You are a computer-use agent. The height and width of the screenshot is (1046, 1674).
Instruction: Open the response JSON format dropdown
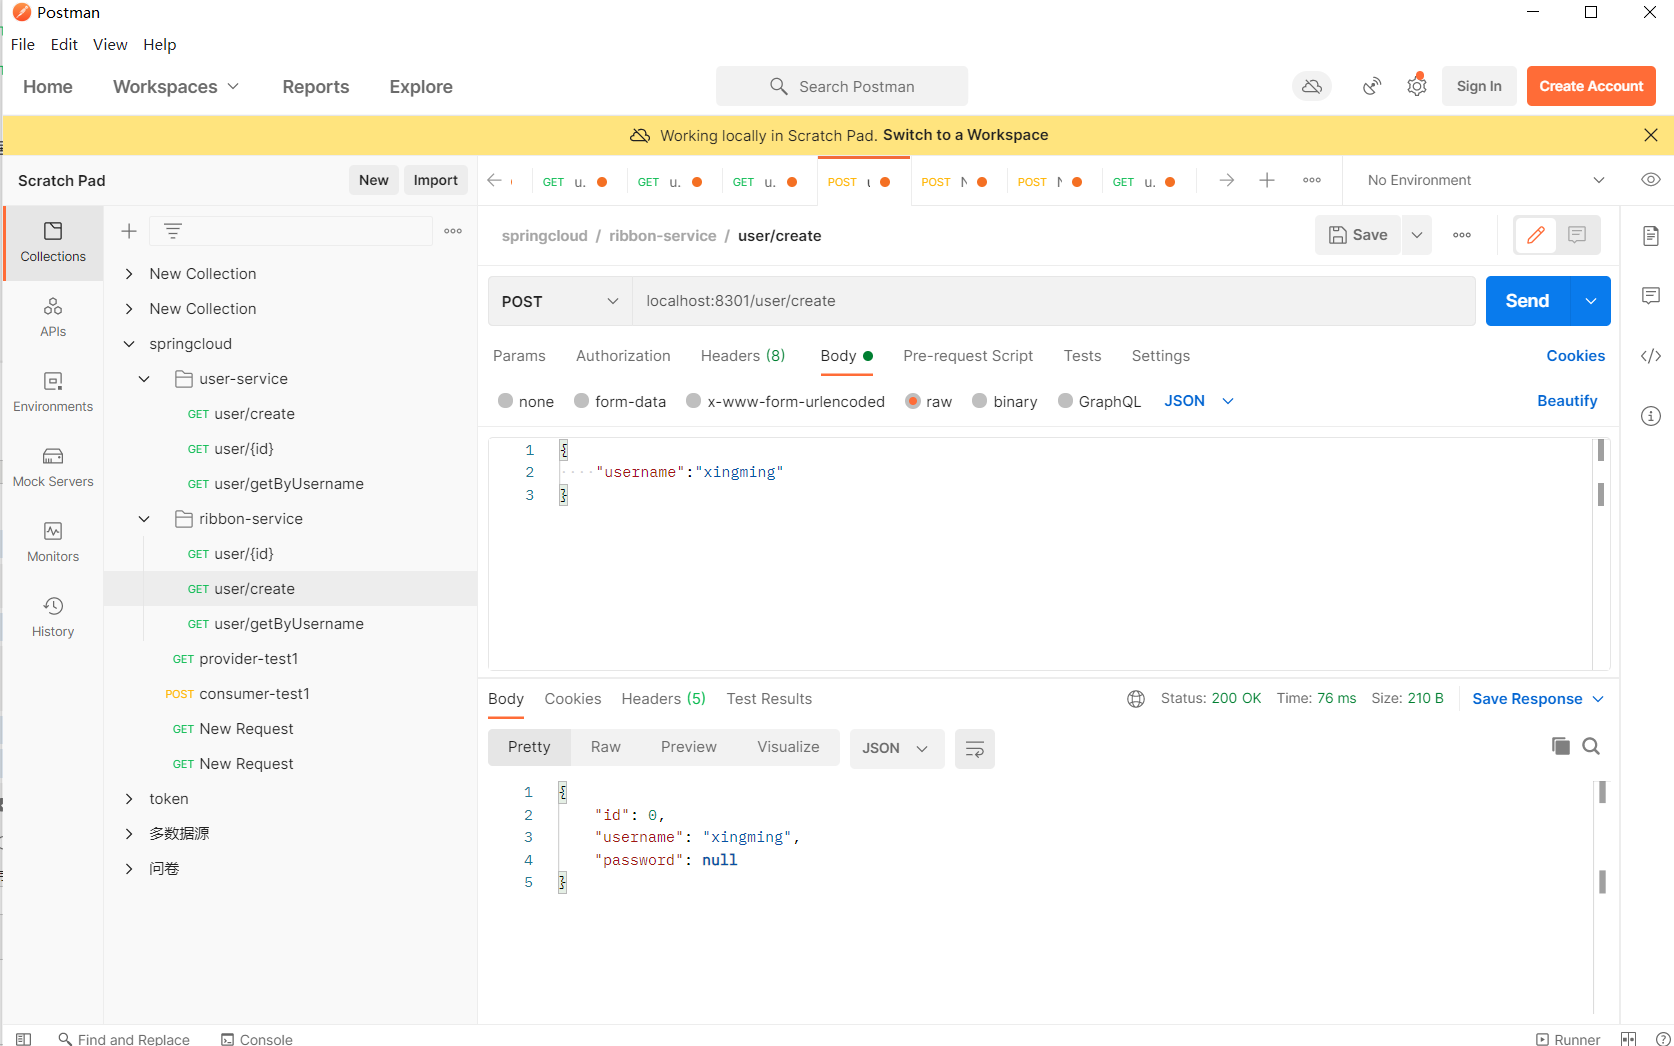897,749
